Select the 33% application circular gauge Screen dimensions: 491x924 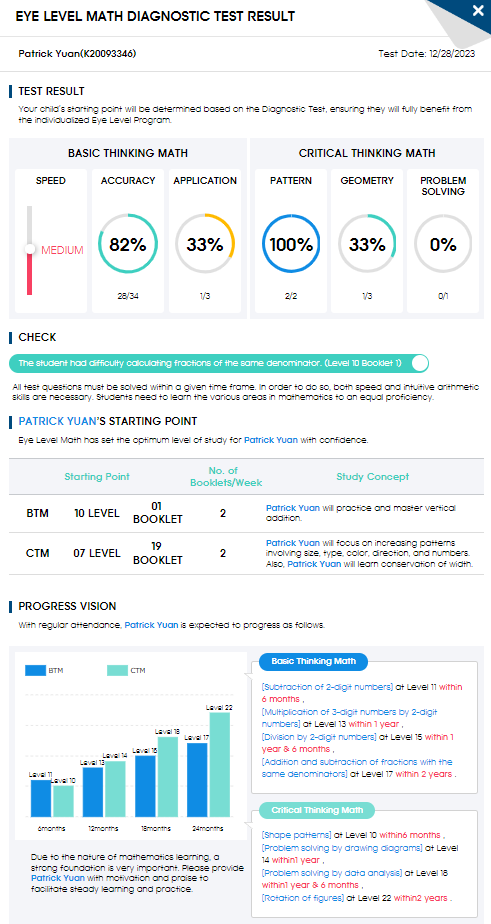point(205,245)
